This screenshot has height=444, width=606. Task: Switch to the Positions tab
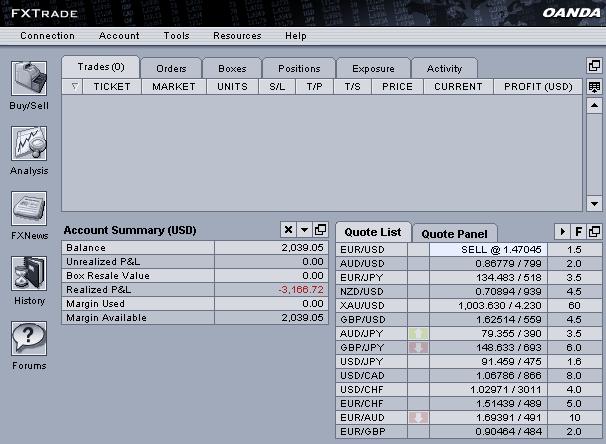click(299, 68)
